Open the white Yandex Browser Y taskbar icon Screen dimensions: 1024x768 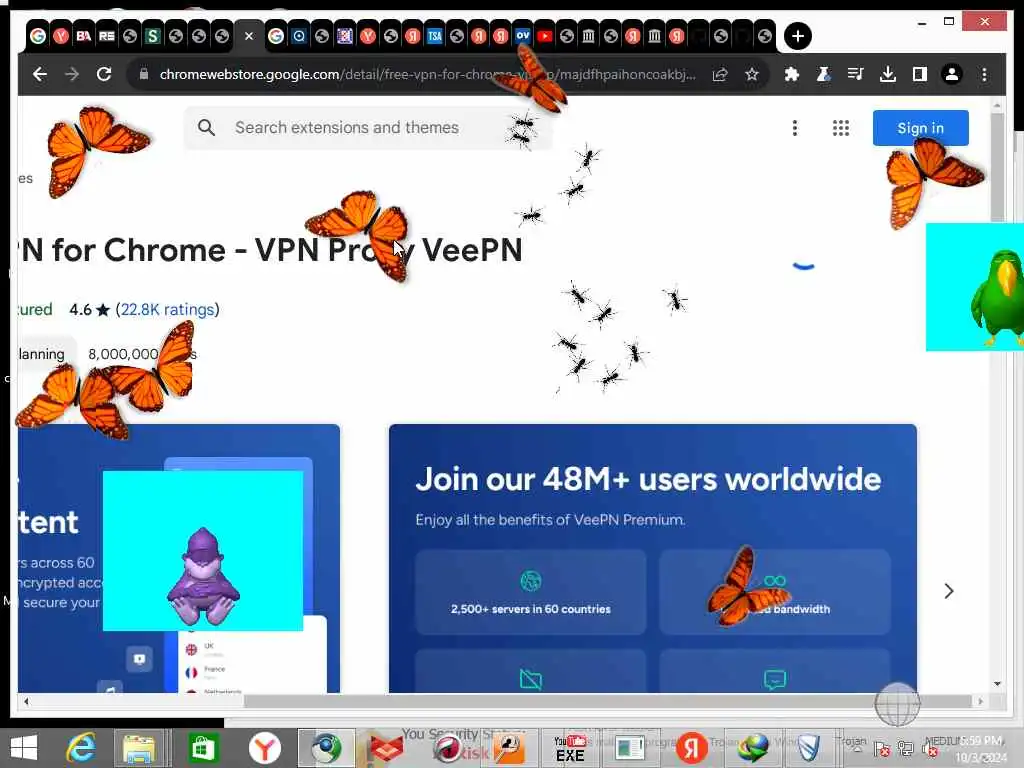pyautogui.click(x=264, y=748)
